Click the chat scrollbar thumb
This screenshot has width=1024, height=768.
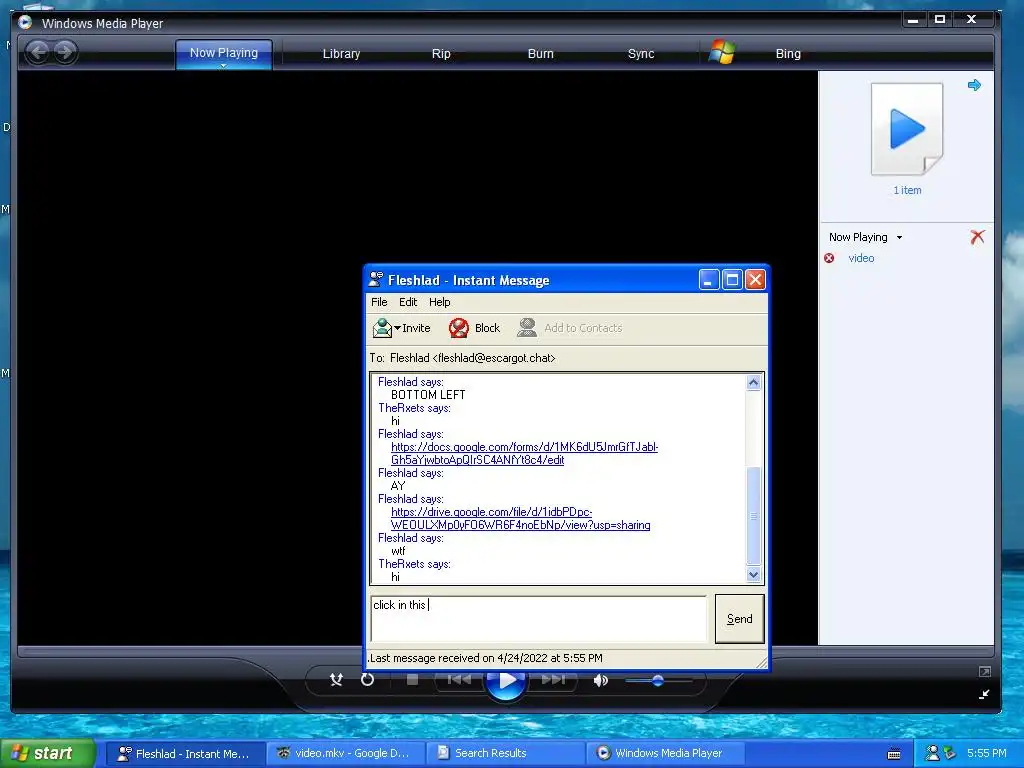(753, 516)
